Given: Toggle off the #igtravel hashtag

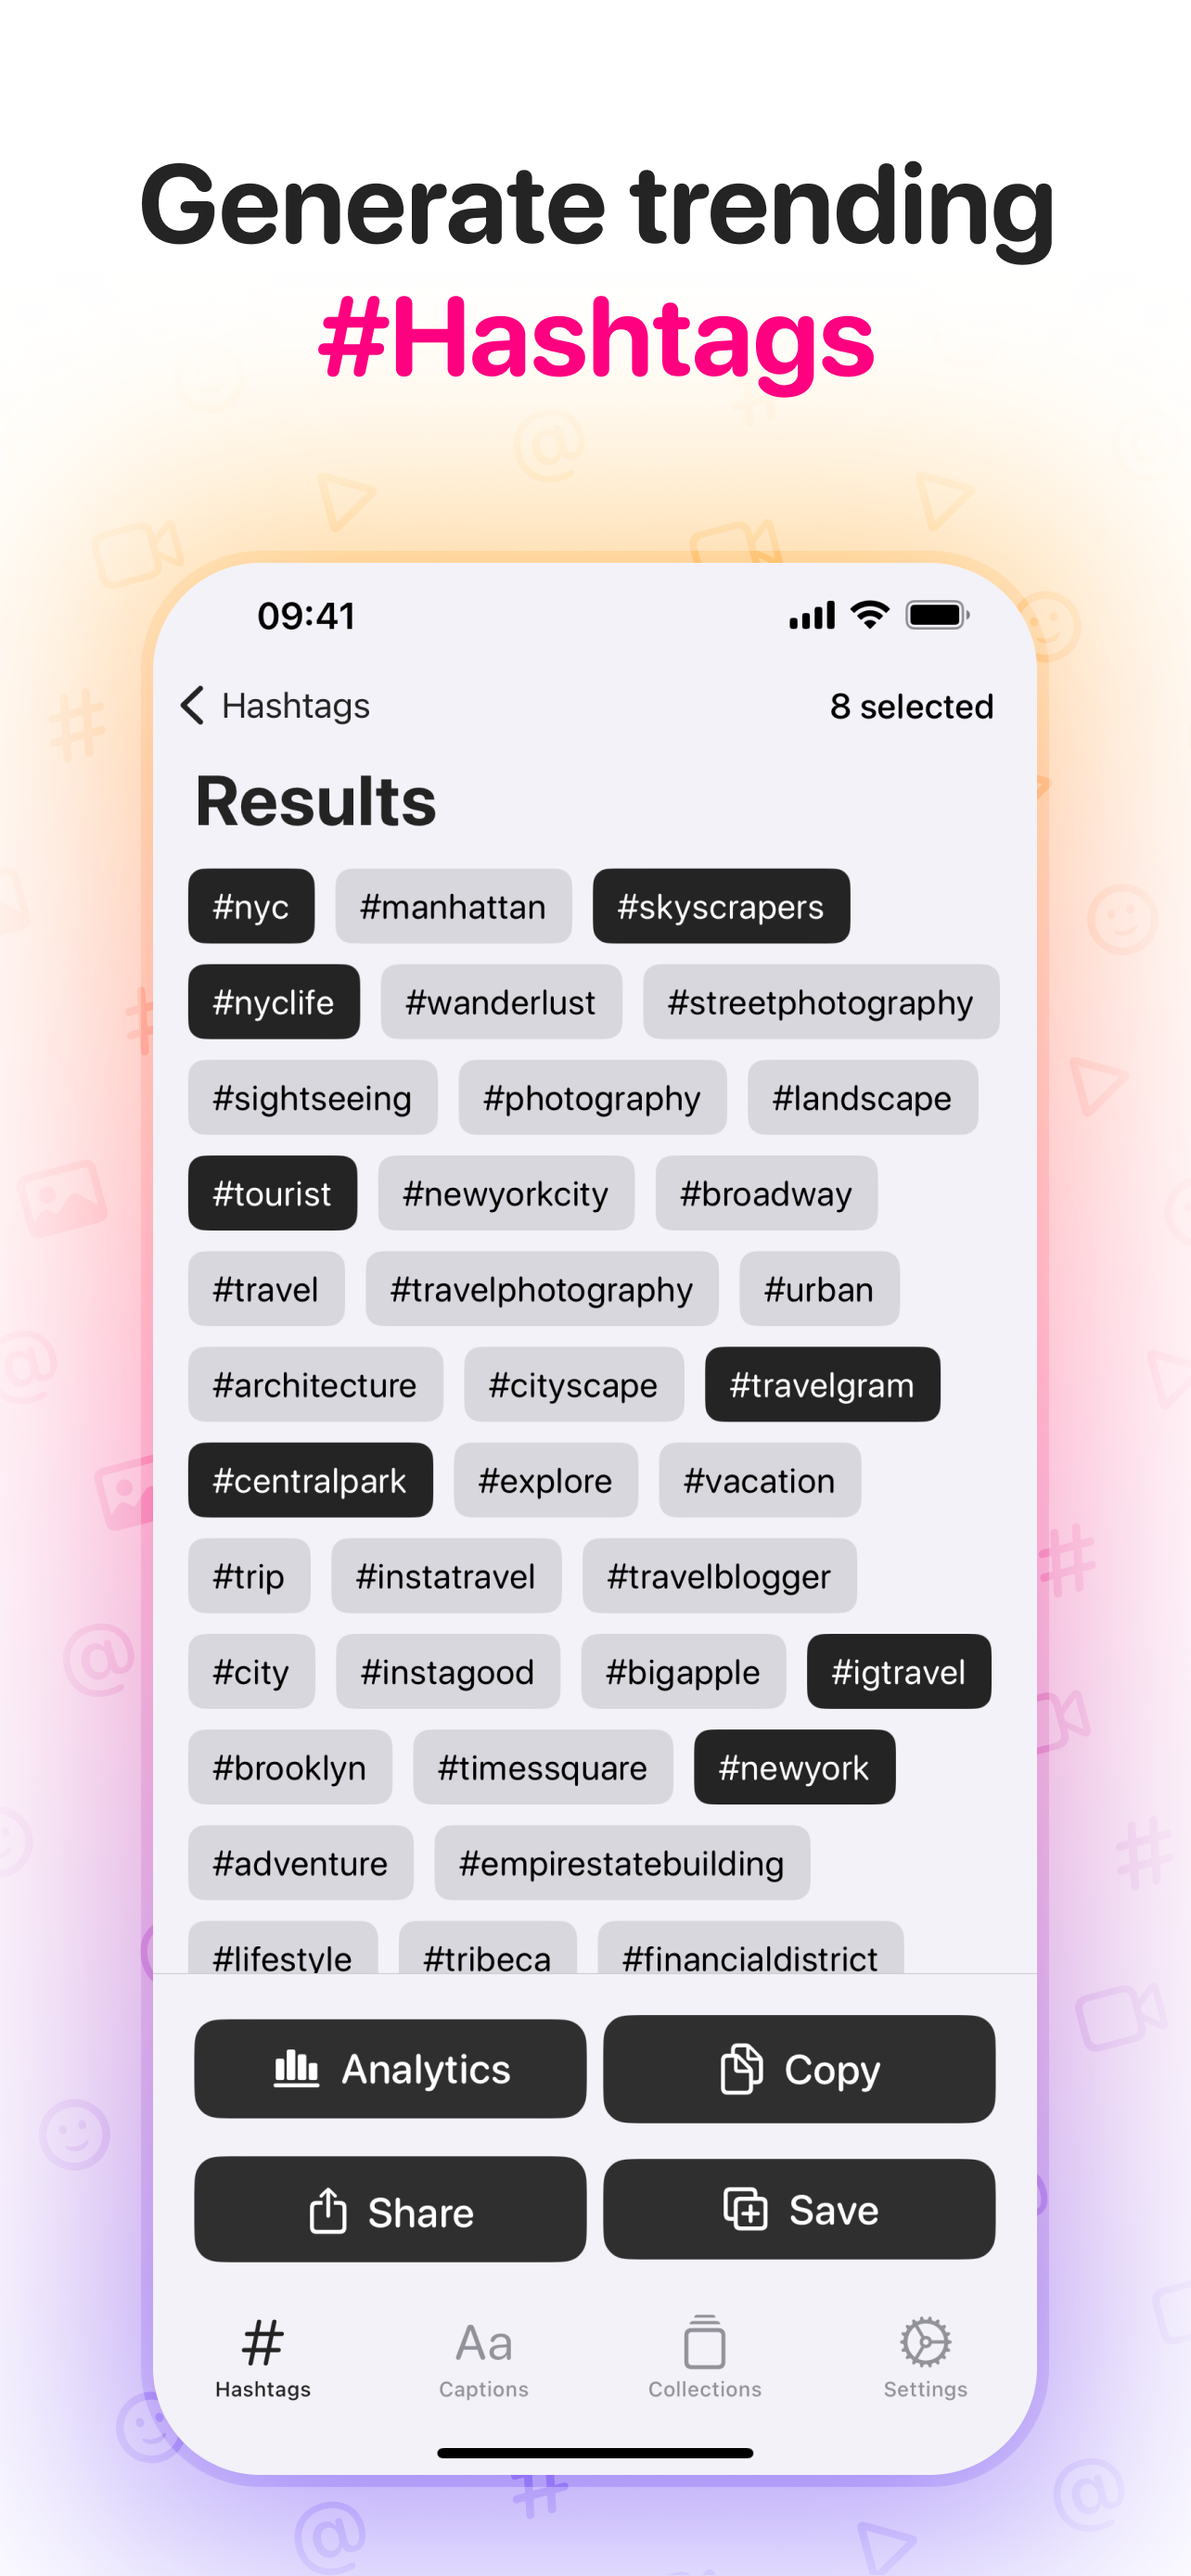Looking at the screenshot, I should coord(898,1671).
